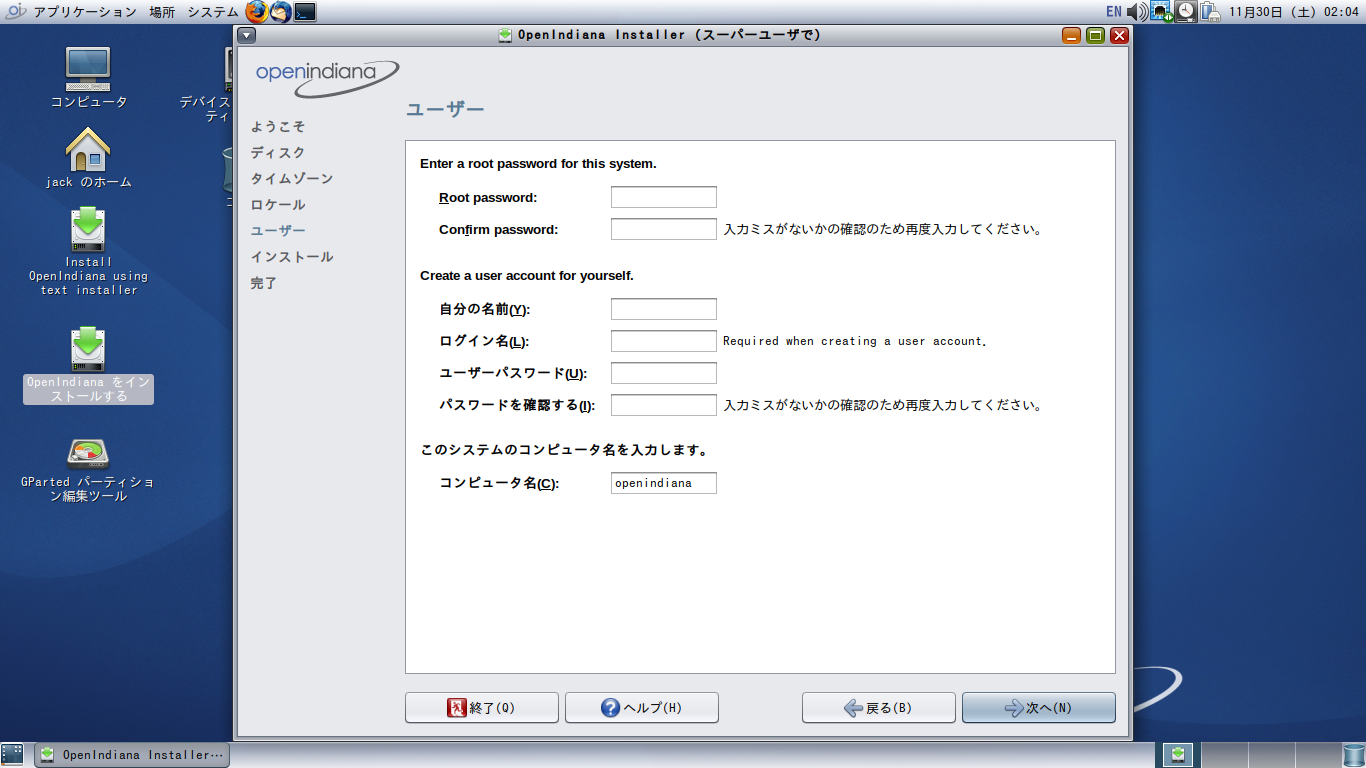The height and width of the screenshot is (768, 1366).
Task: Maximize the installer window
Action: click(x=1095, y=35)
